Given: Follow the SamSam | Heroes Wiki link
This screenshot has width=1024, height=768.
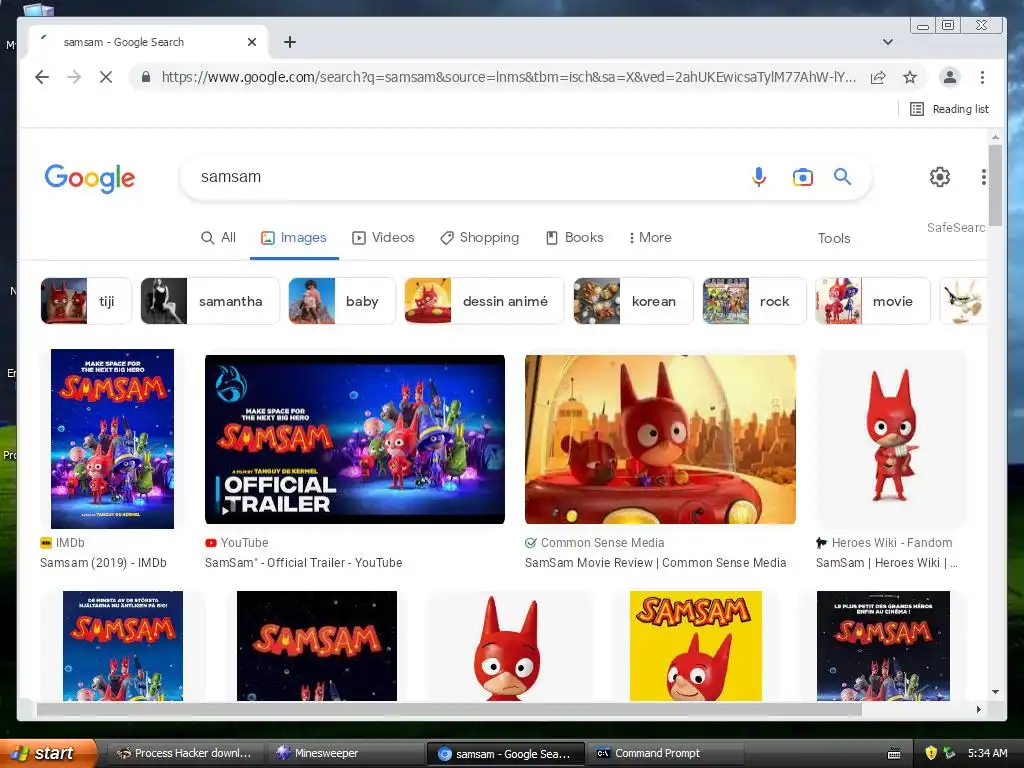Looking at the screenshot, I should [x=887, y=562].
